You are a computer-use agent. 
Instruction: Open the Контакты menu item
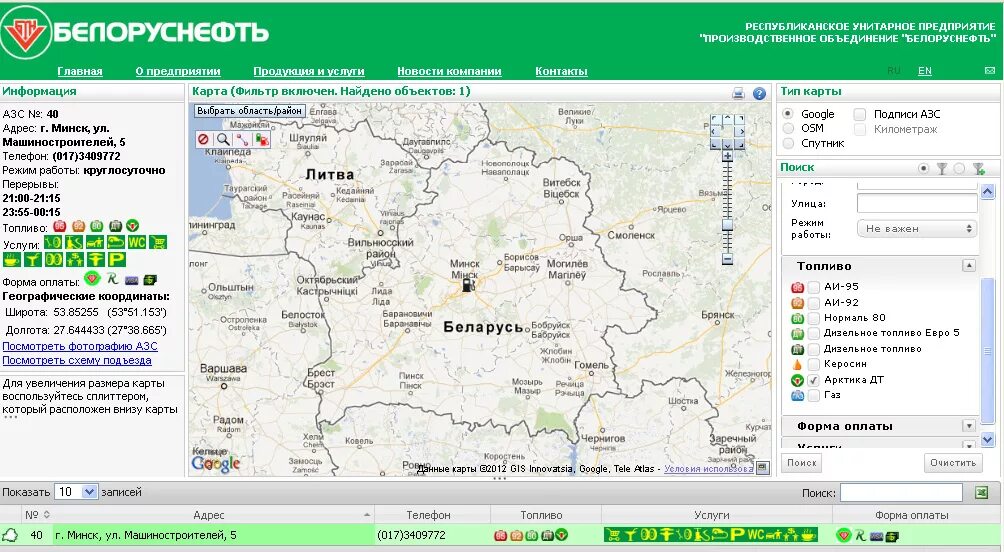(561, 71)
